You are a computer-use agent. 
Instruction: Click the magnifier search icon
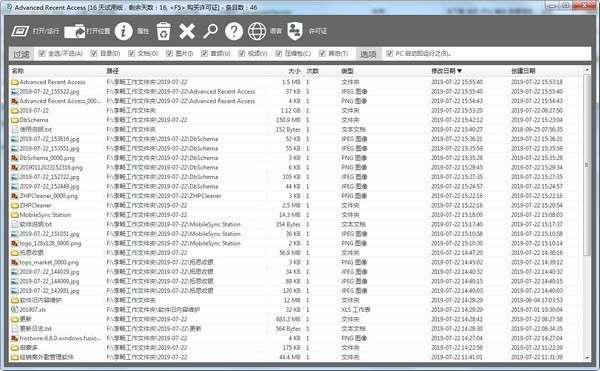click(210, 31)
